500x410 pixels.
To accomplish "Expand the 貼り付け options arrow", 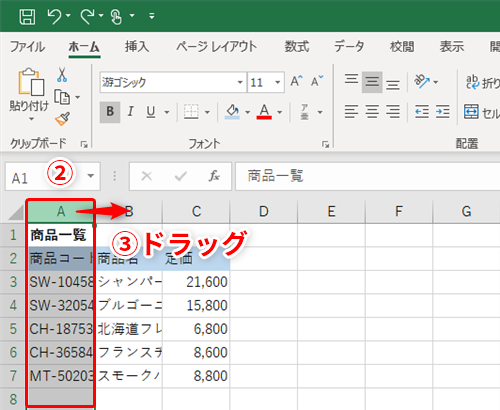I will tap(31, 119).
